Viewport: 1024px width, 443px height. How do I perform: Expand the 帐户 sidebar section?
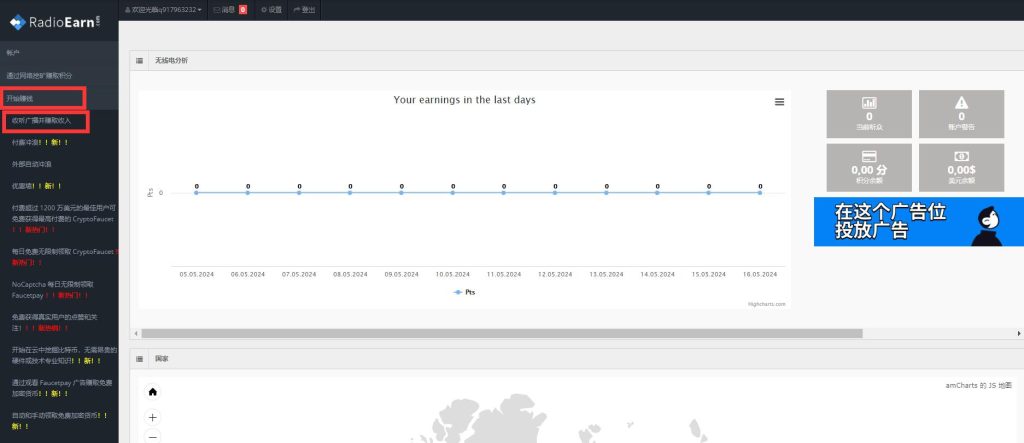pyautogui.click(x=59, y=53)
